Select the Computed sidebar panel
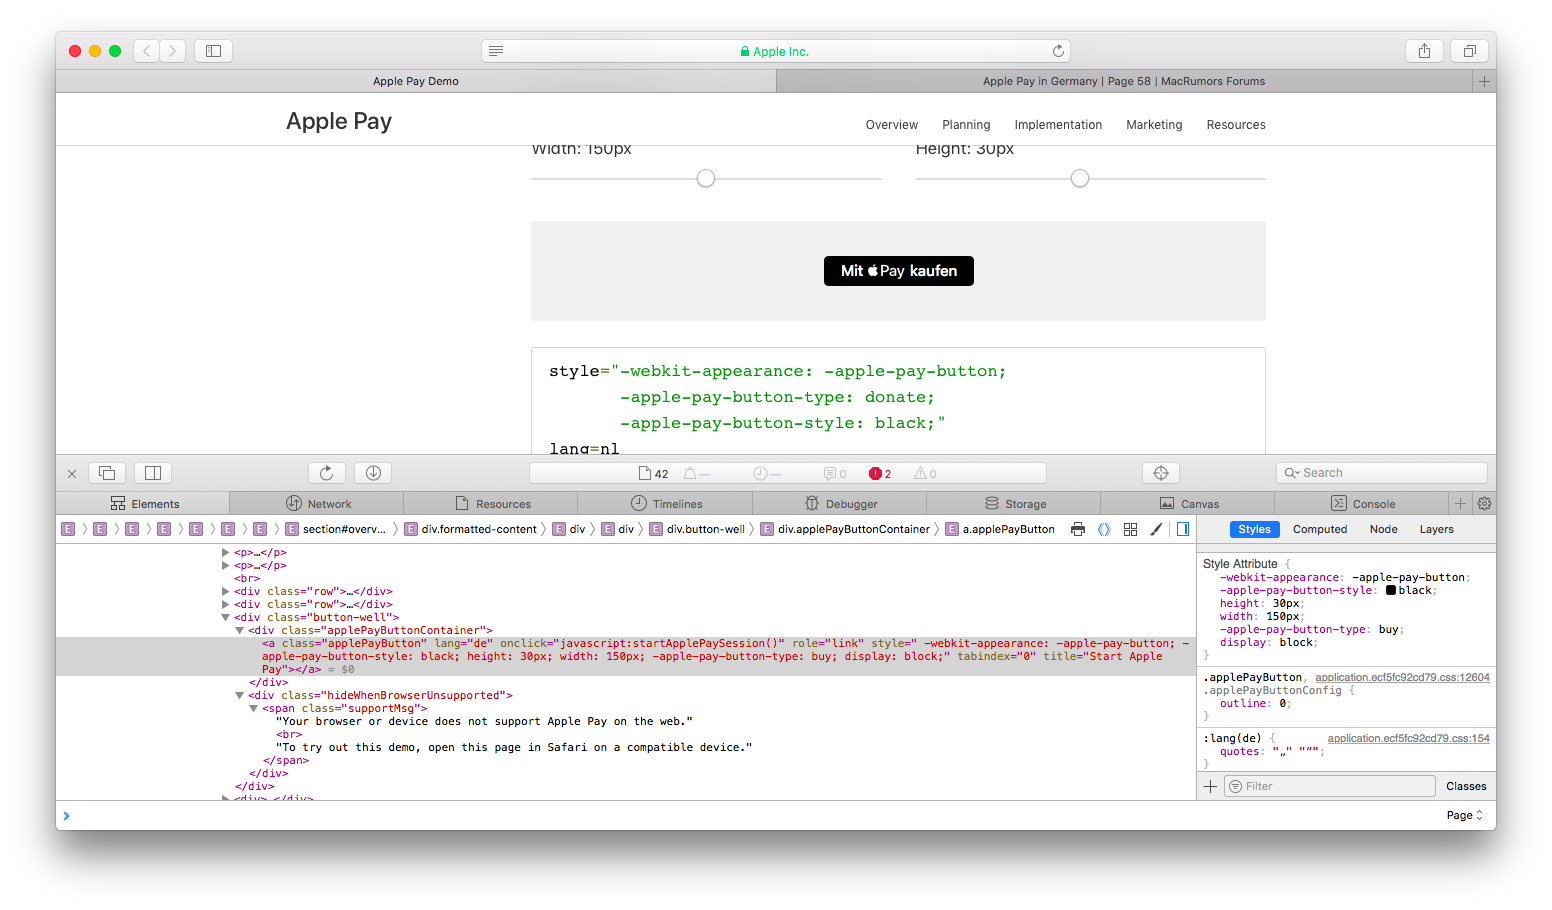The width and height of the screenshot is (1552, 910). [x=1320, y=529]
